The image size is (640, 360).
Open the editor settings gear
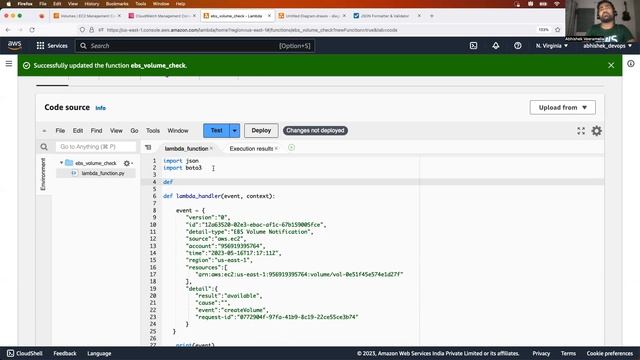click(x=596, y=131)
